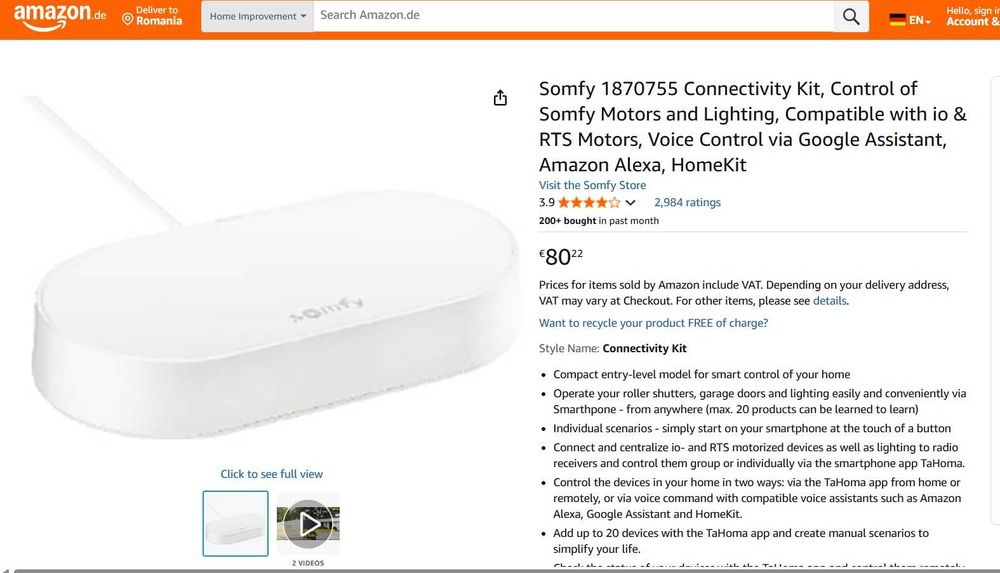The width and height of the screenshot is (1000, 573).
Task: Click inside the Search Amazon.de field
Action: (x=573, y=16)
